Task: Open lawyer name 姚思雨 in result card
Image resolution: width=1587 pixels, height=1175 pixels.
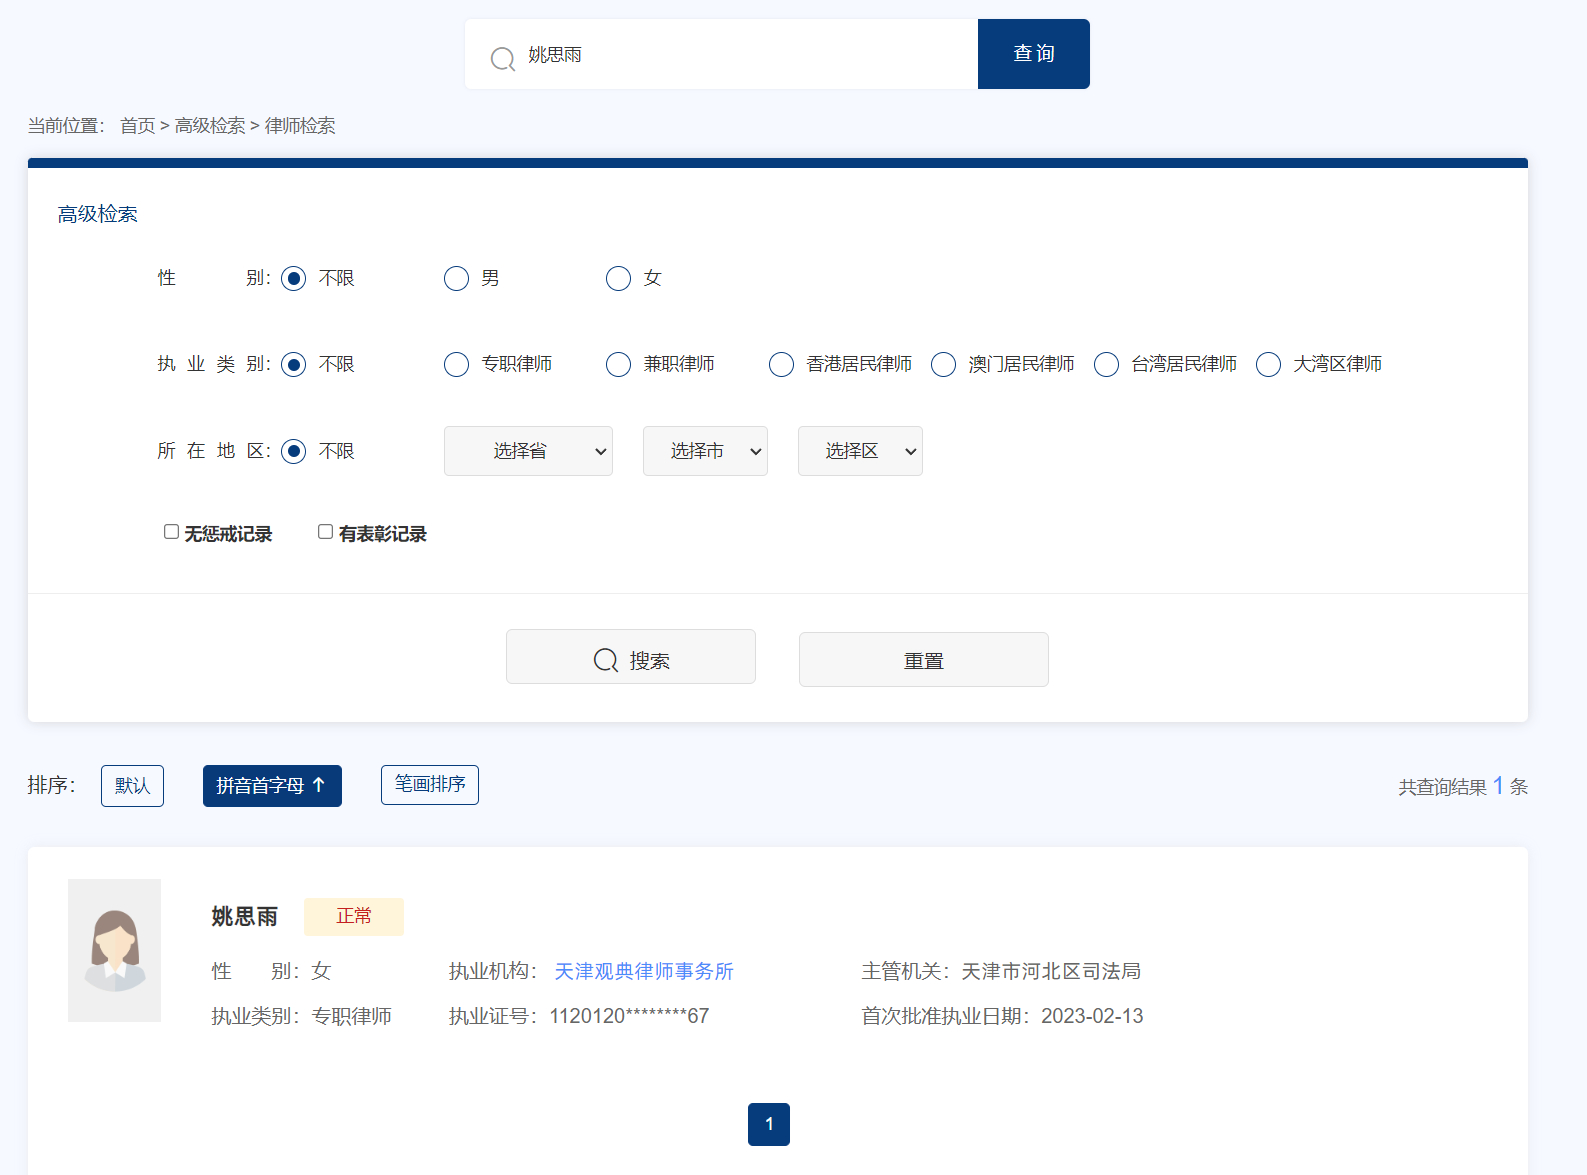Action: click(244, 917)
